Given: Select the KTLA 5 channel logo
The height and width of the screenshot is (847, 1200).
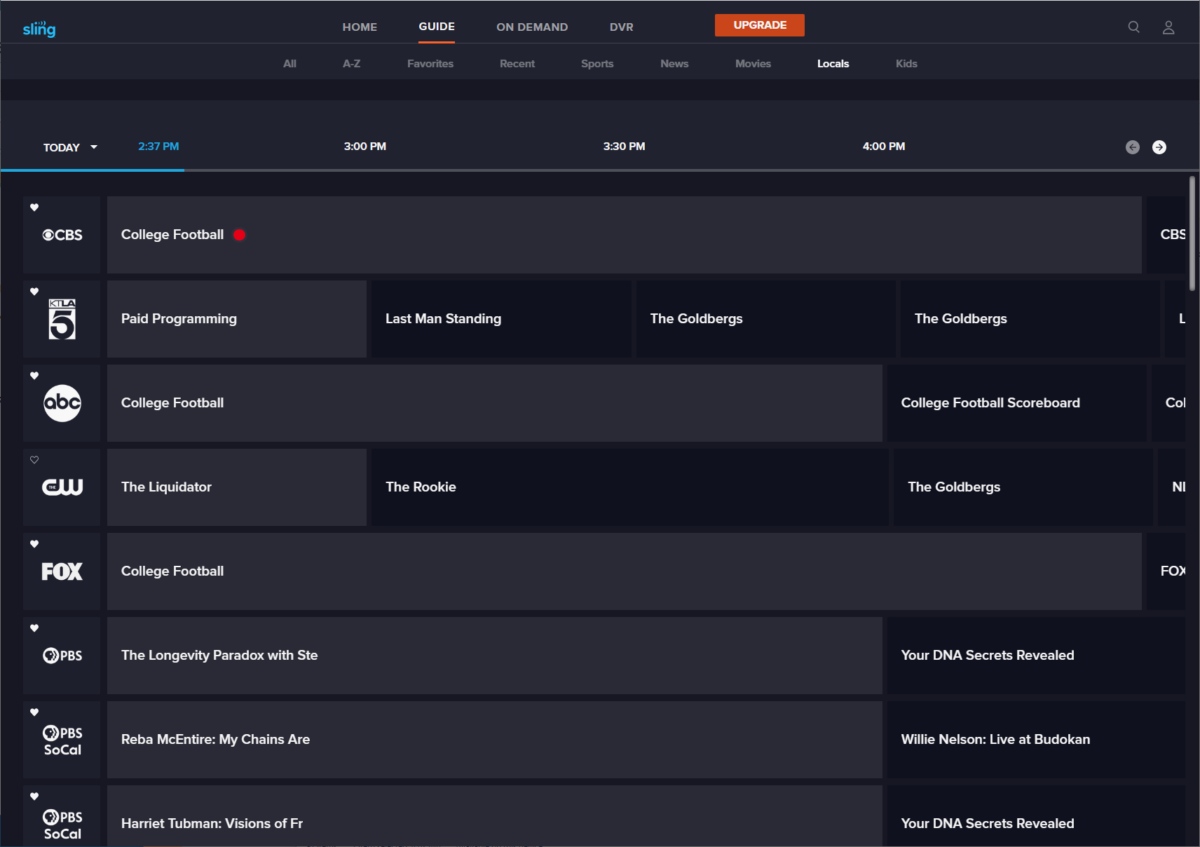Looking at the screenshot, I should 62,319.
